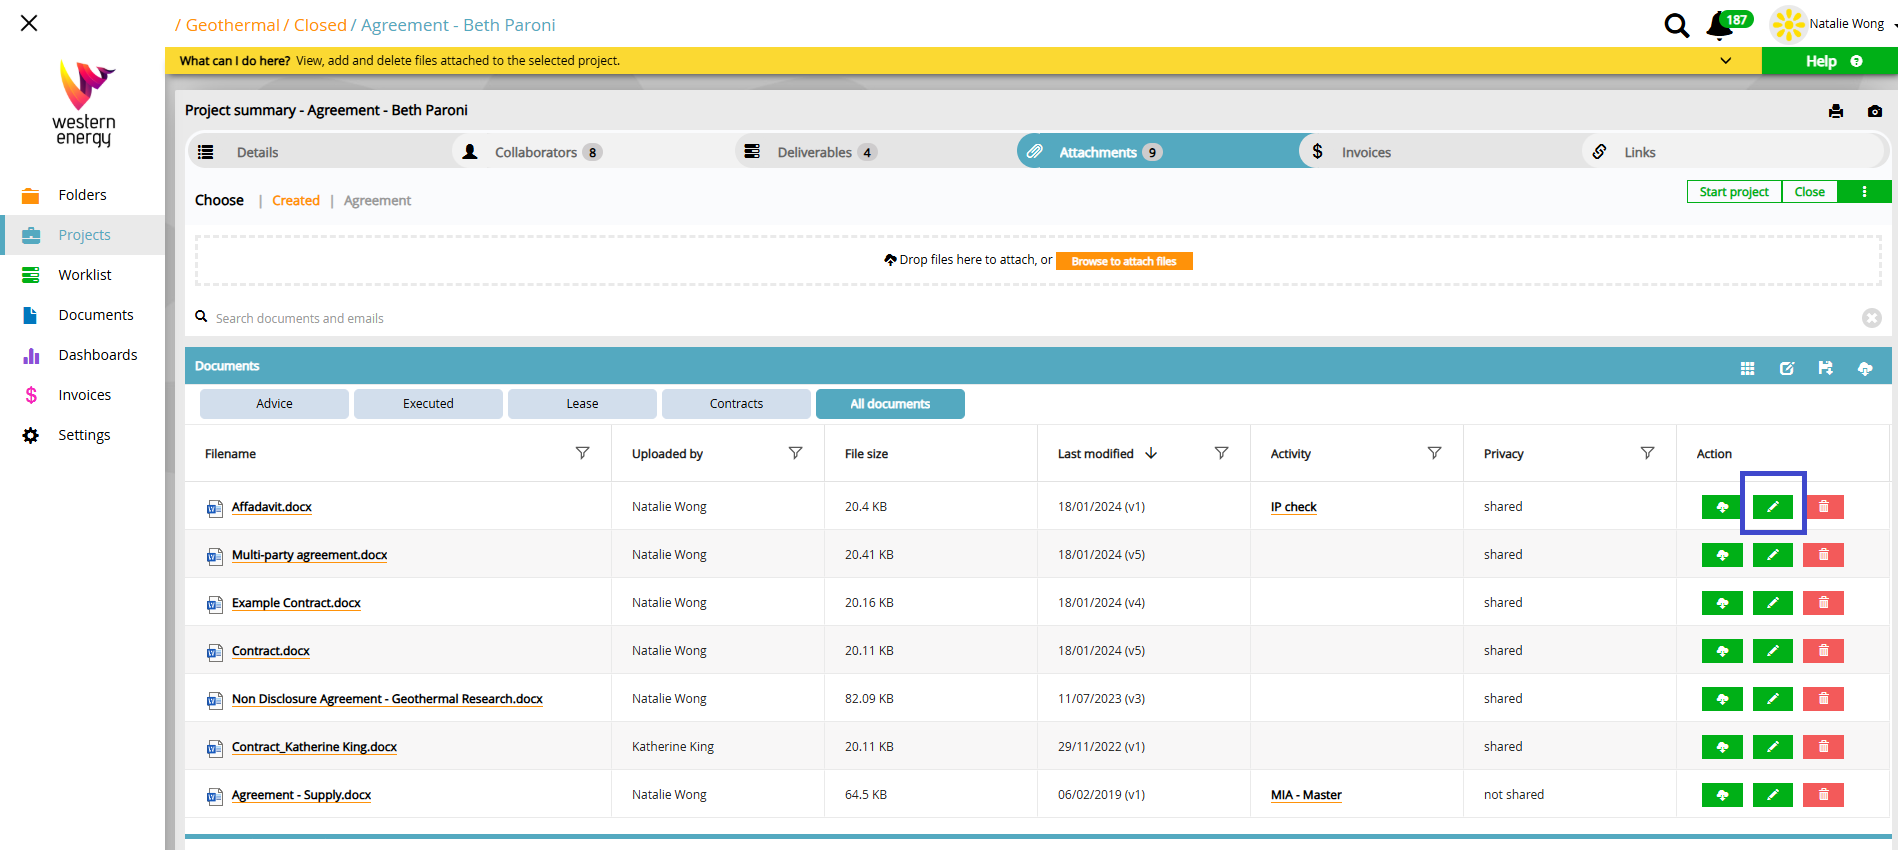Open the Non Disclosure Agreement document

pyautogui.click(x=387, y=699)
